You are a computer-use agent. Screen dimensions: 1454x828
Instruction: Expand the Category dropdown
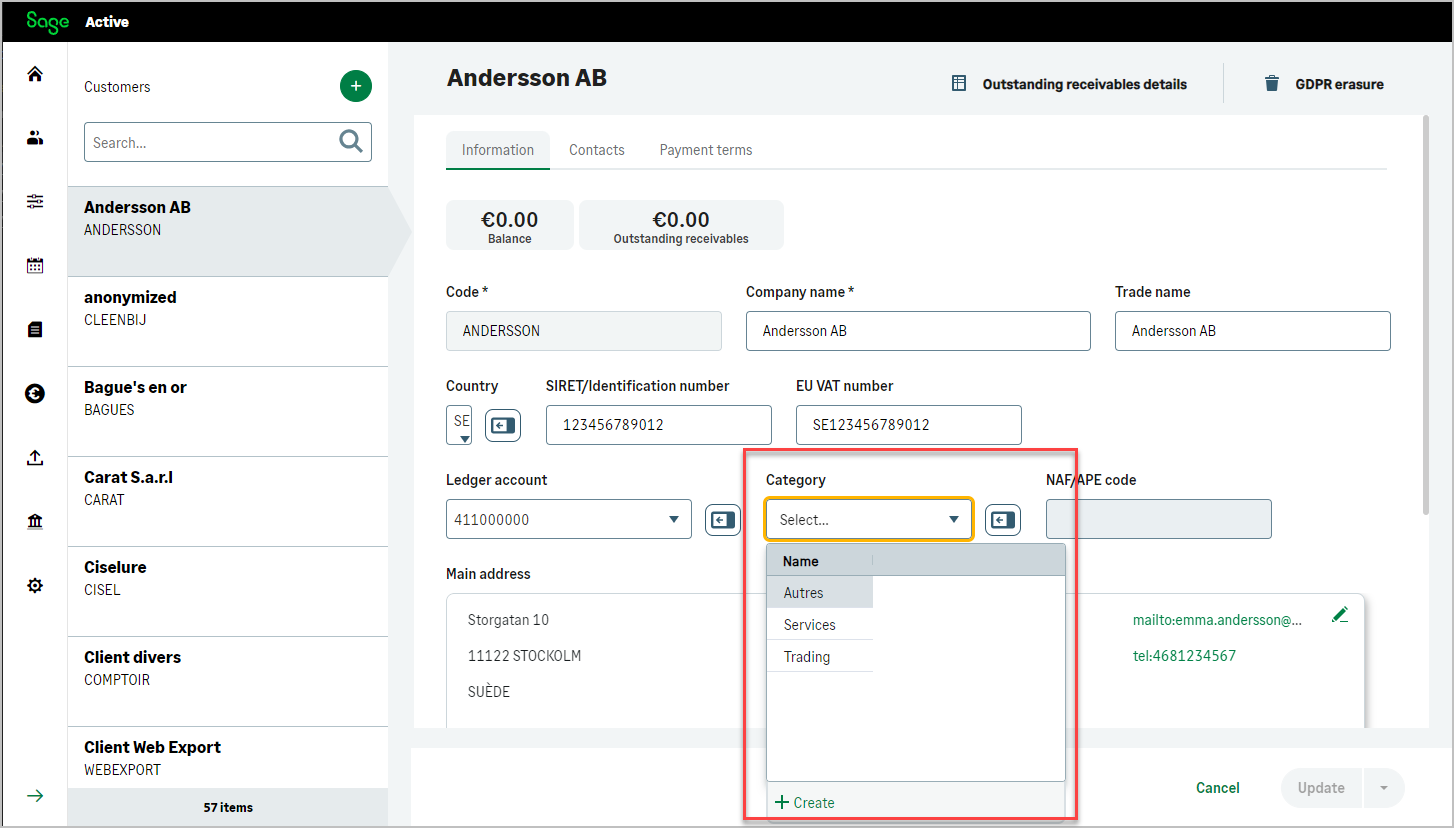click(x=953, y=520)
